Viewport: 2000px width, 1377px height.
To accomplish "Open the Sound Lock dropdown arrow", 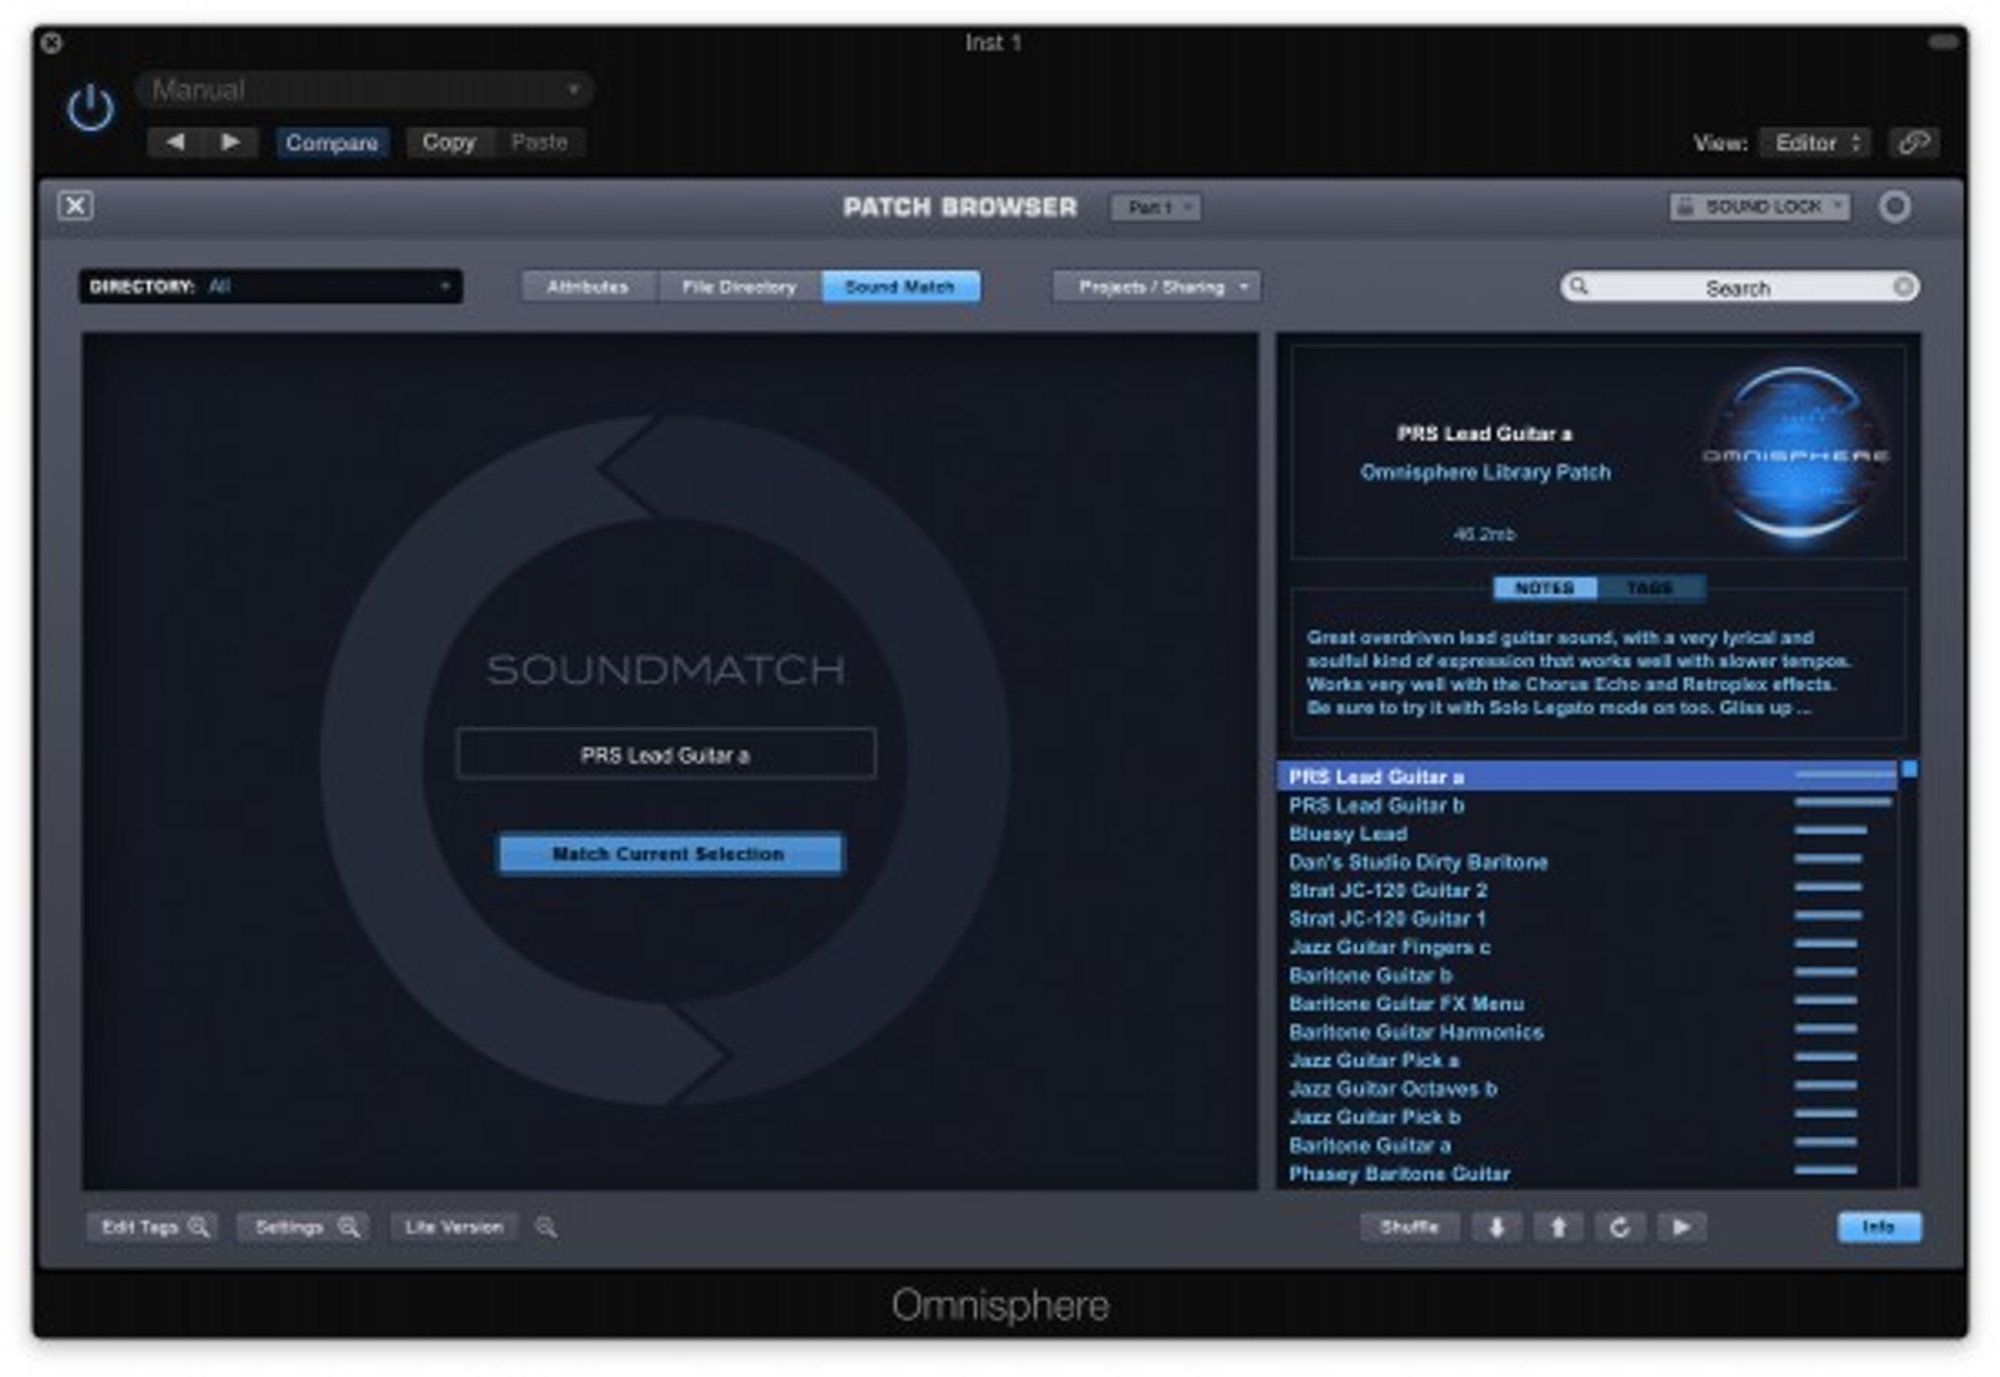I will pyautogui.click(x=1838, y=207).
